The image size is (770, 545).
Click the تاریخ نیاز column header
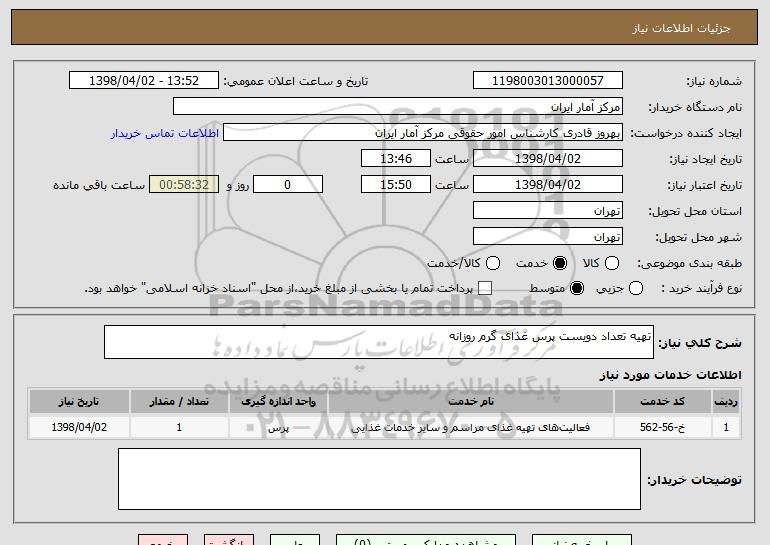tap(79, 402)
